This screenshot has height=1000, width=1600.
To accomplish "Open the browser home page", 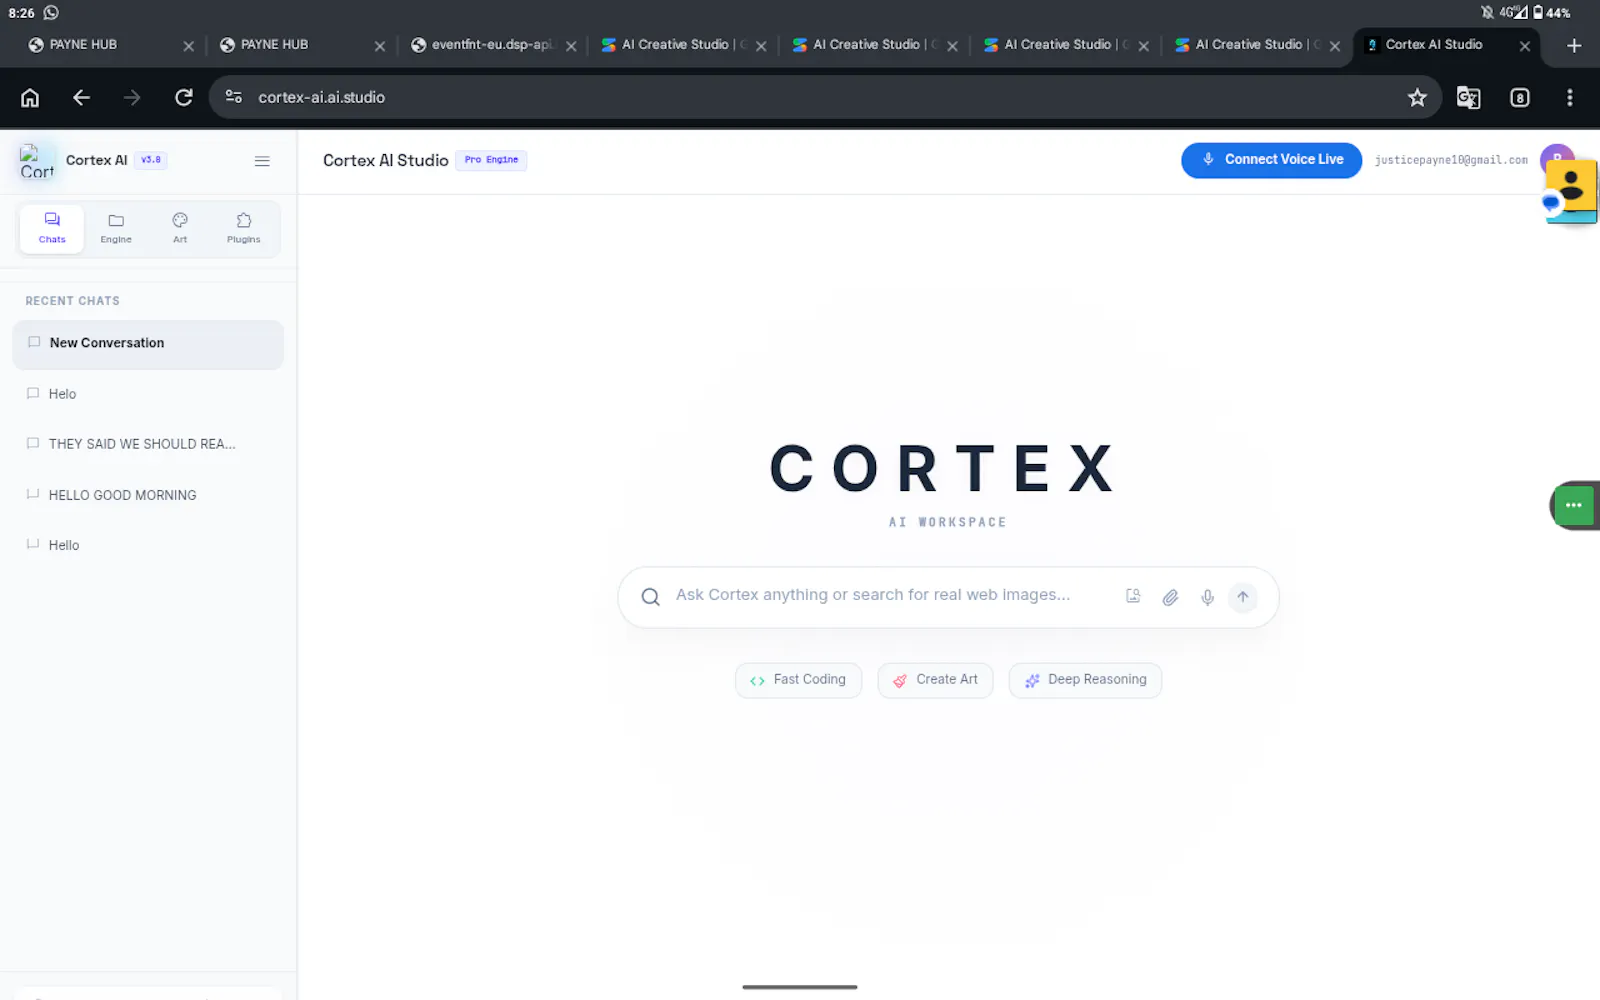I will click(30, 97).
